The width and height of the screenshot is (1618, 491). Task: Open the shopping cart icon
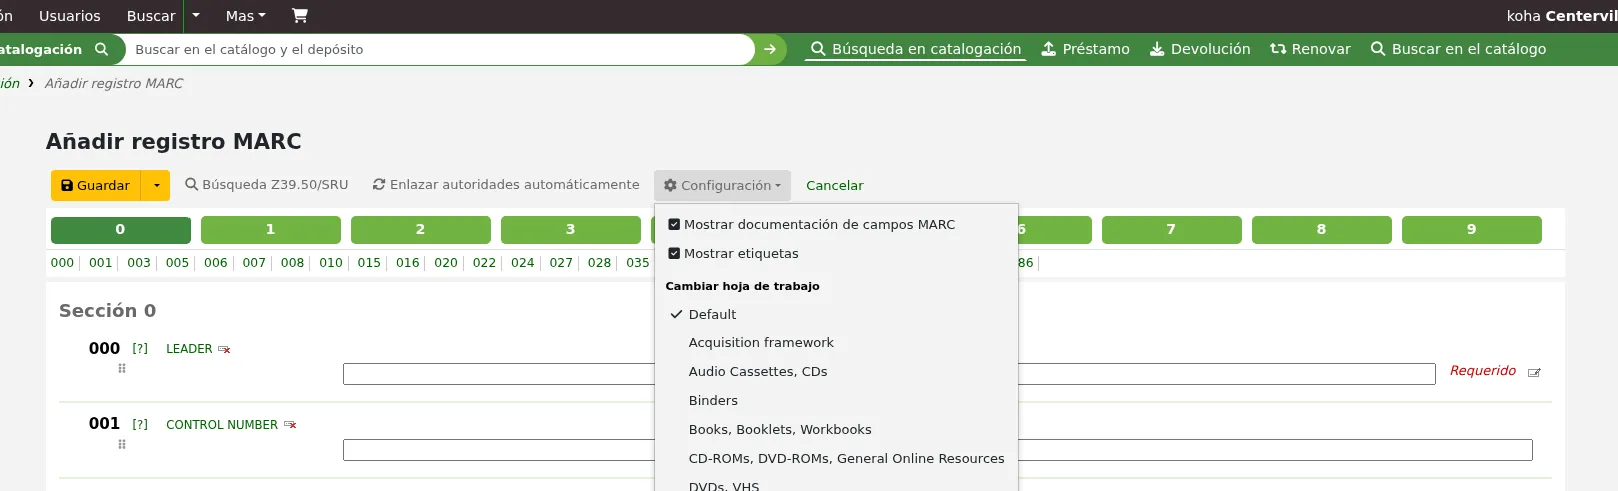click(x=299, y=15)
